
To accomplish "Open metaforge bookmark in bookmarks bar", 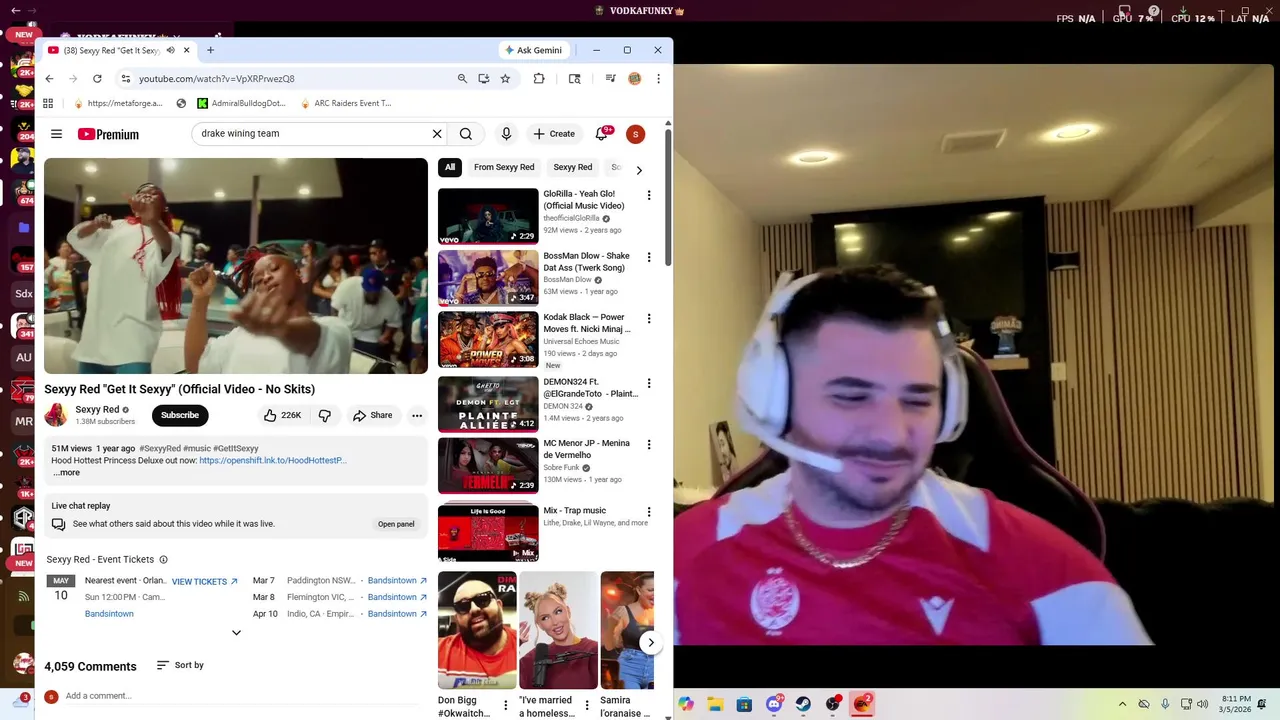I will [x=118, y=103].
